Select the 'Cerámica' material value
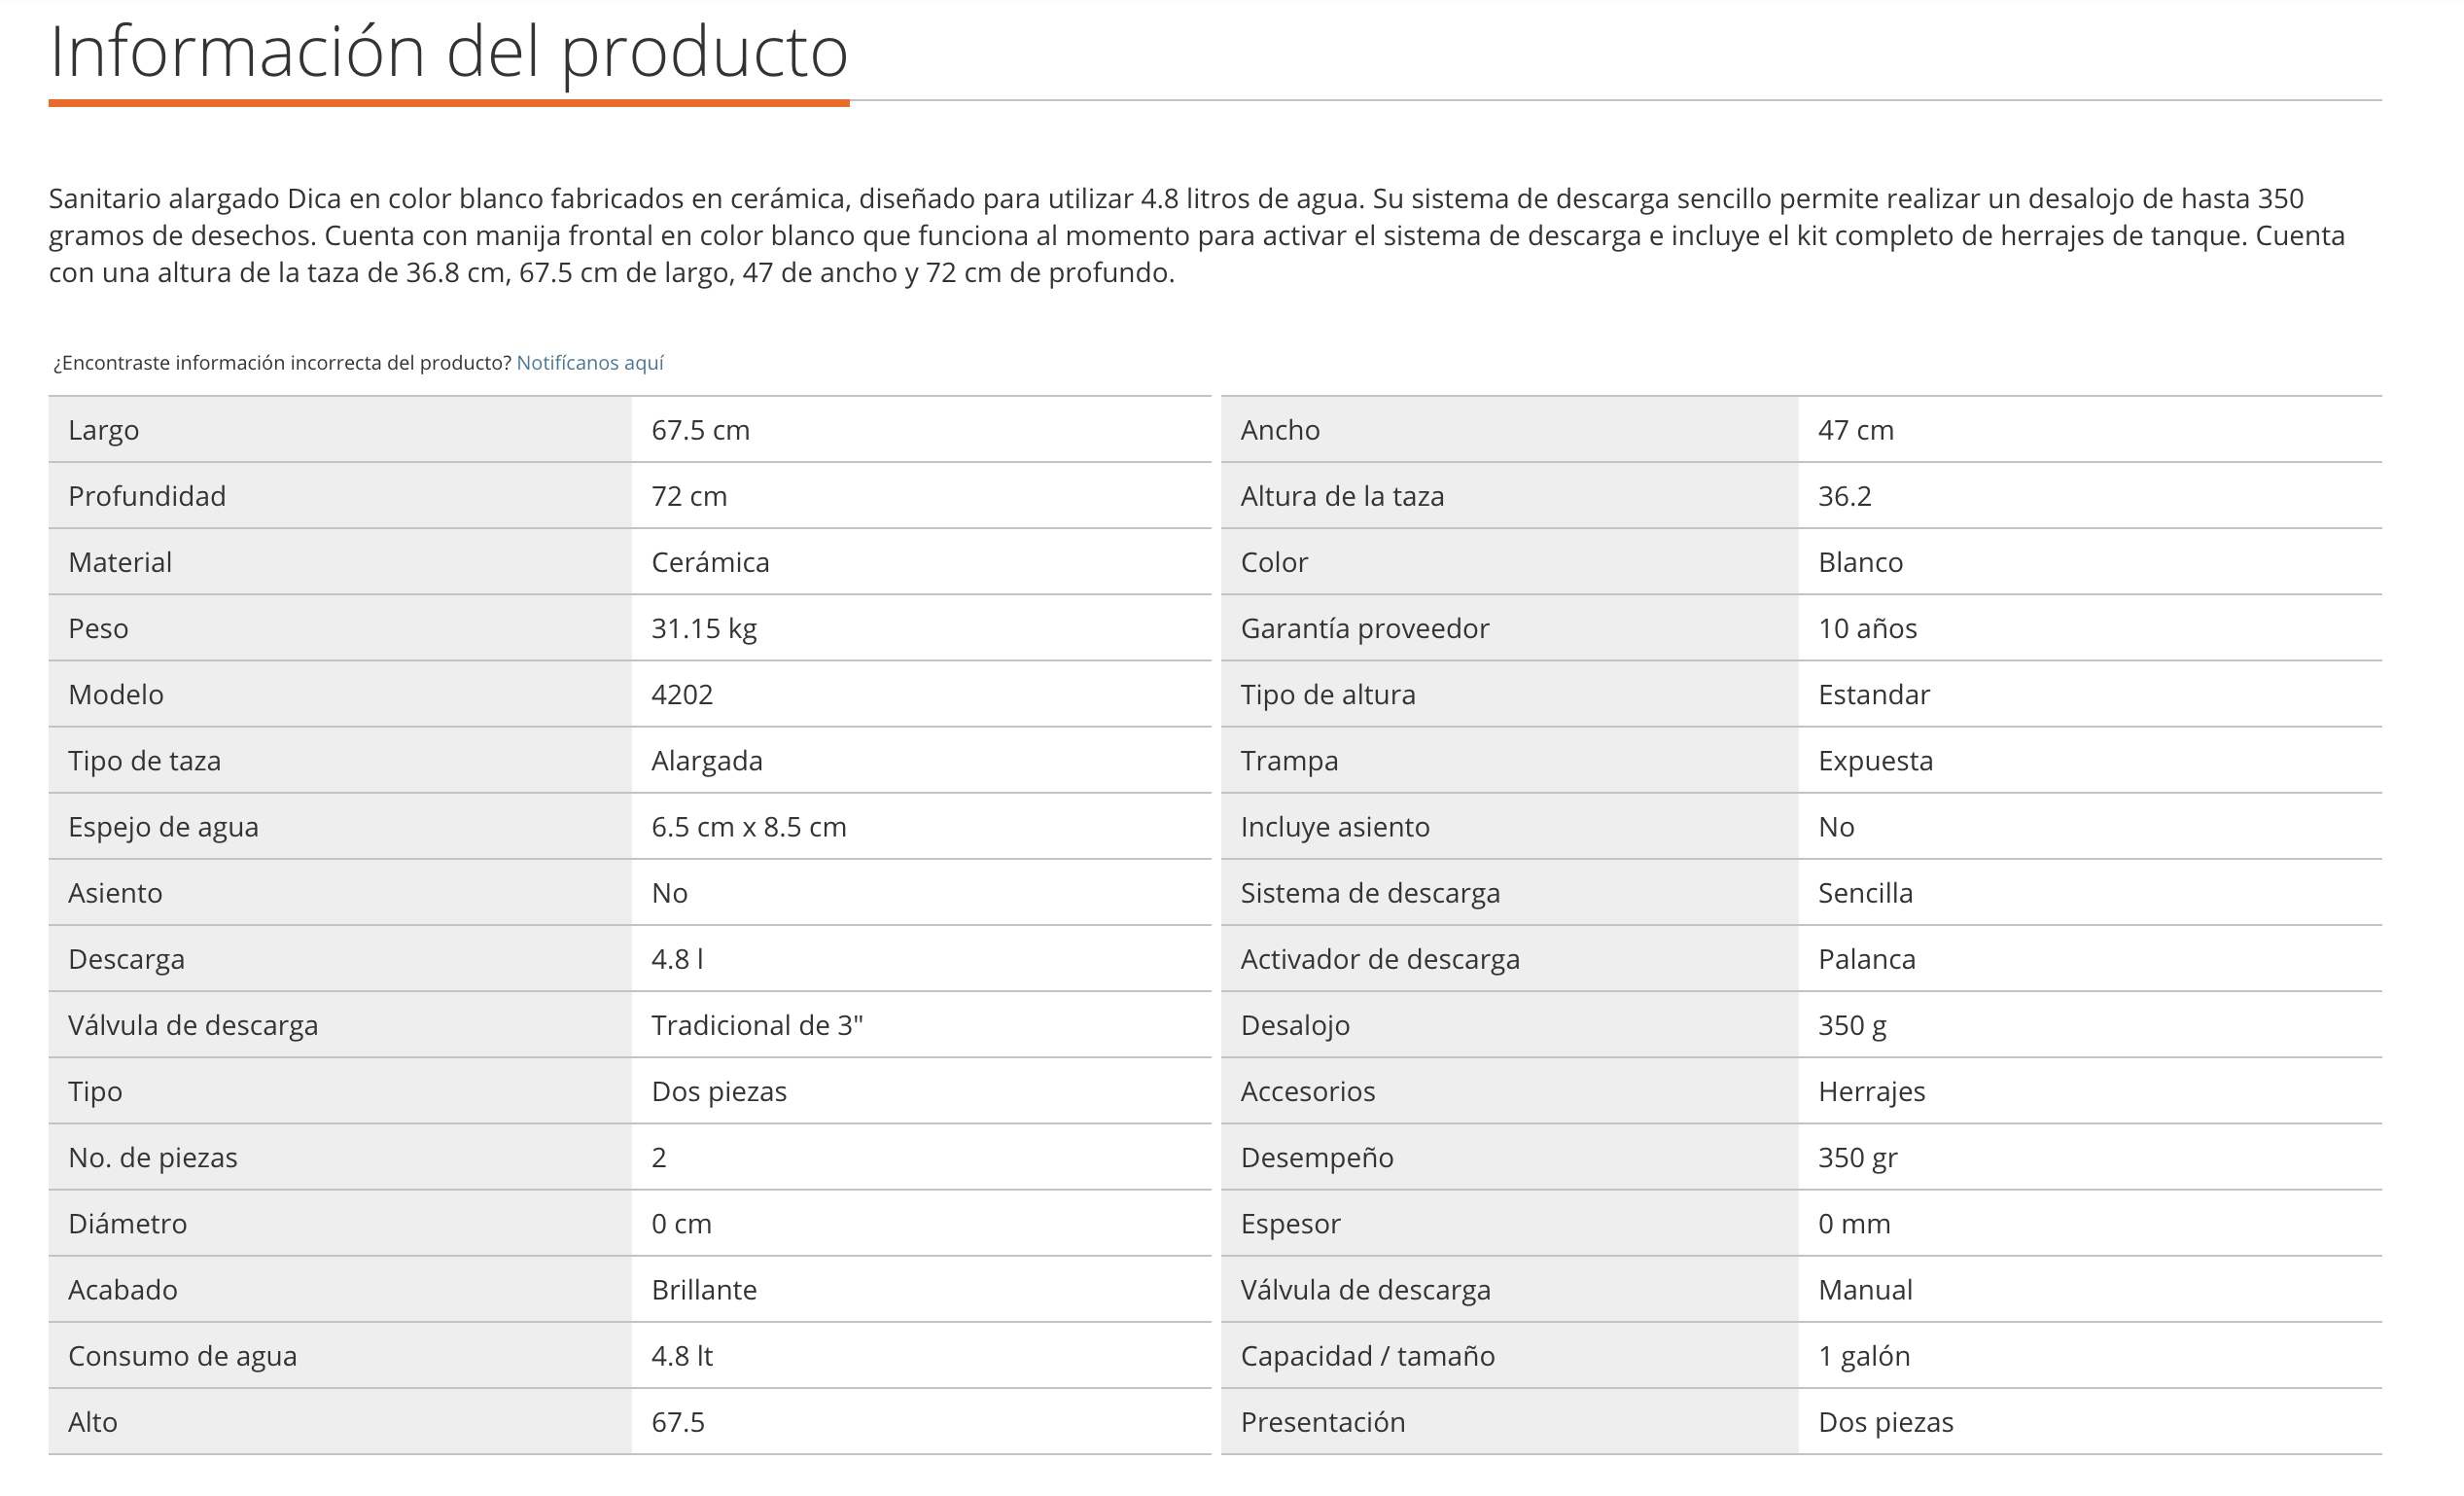The height and width of the screenshot is (1496, 2464). [710, 562]
